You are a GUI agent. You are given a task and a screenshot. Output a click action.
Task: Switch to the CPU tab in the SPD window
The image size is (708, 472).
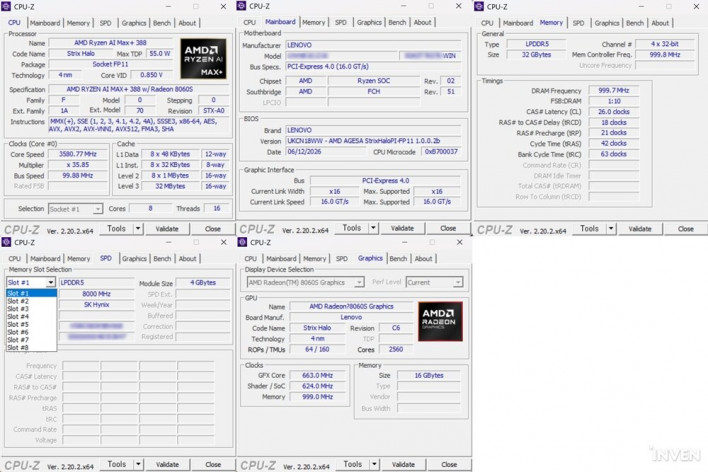15,258
